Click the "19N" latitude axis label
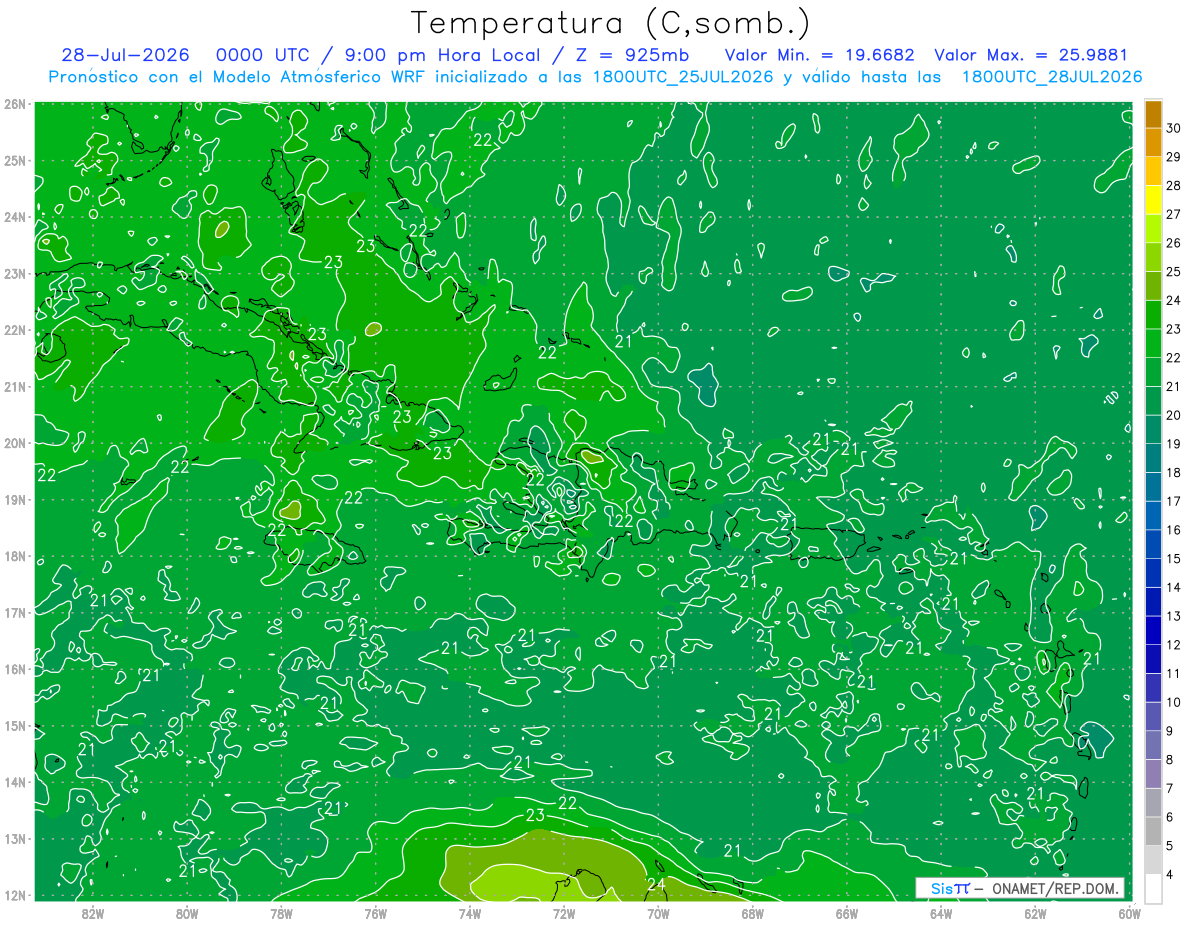Image resolution: width=1200 pixels, height=927 pixels. point(15,500)
